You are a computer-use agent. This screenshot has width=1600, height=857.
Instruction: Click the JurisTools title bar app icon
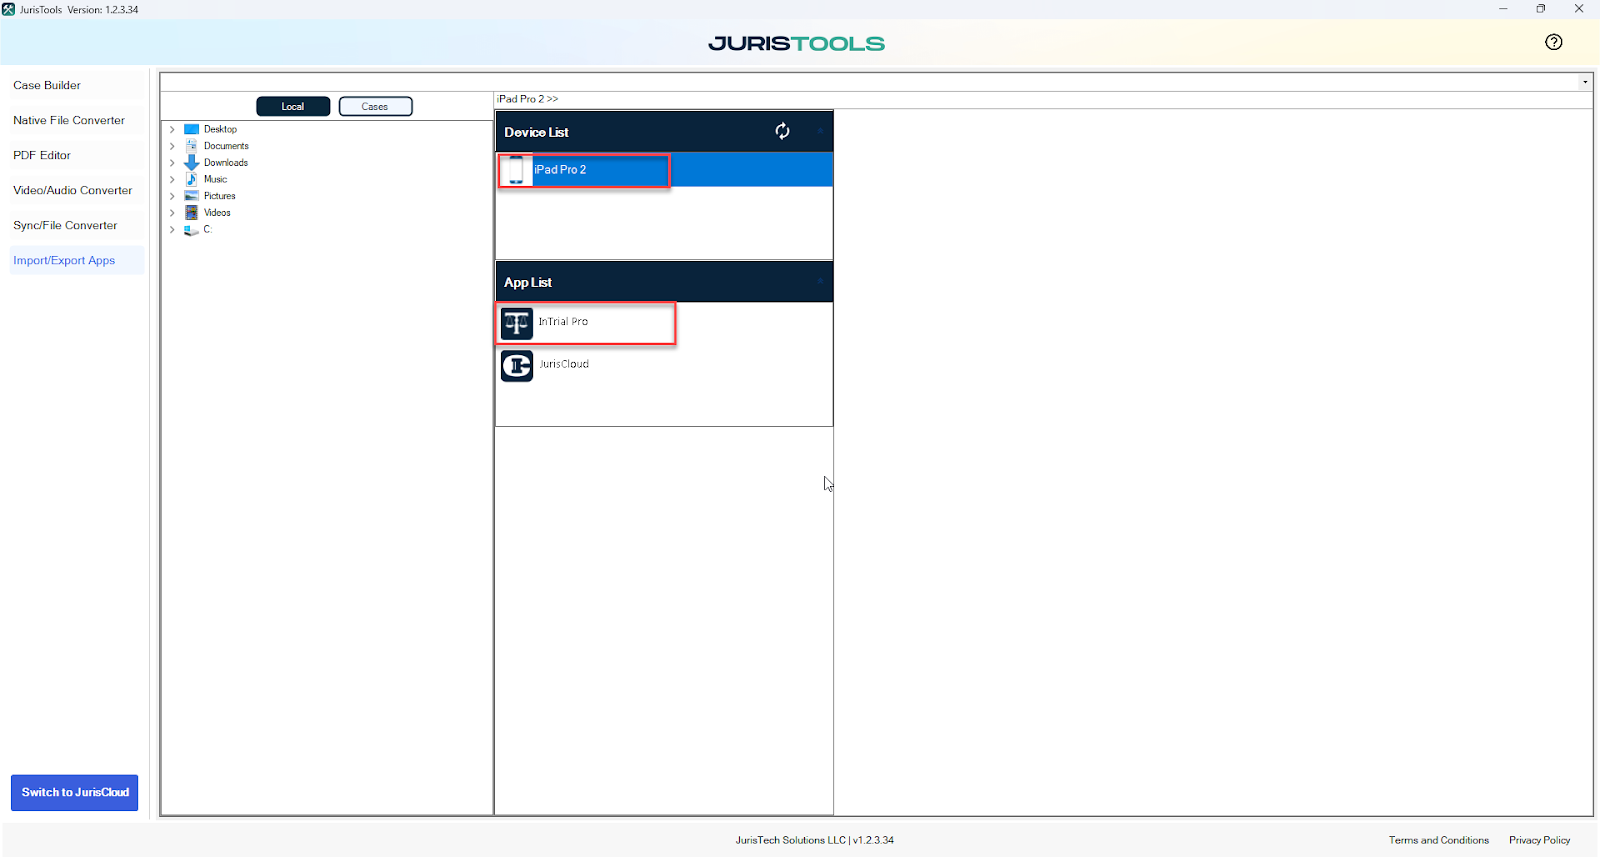point(8,9)
